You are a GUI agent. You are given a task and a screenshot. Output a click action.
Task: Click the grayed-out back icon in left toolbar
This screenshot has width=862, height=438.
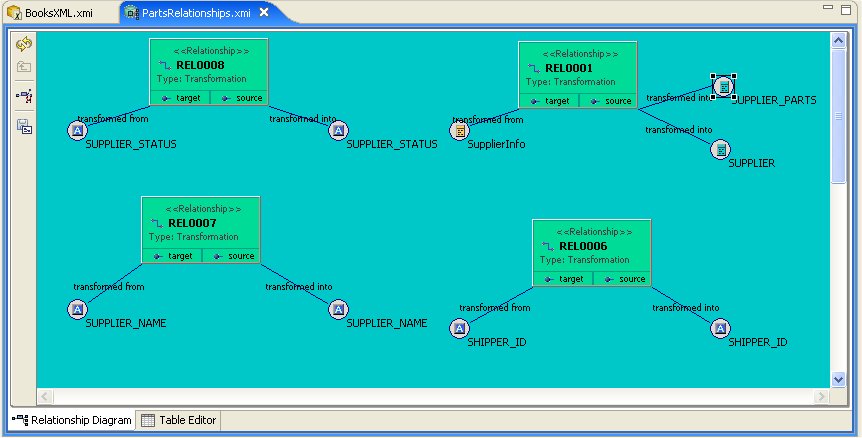24,67
